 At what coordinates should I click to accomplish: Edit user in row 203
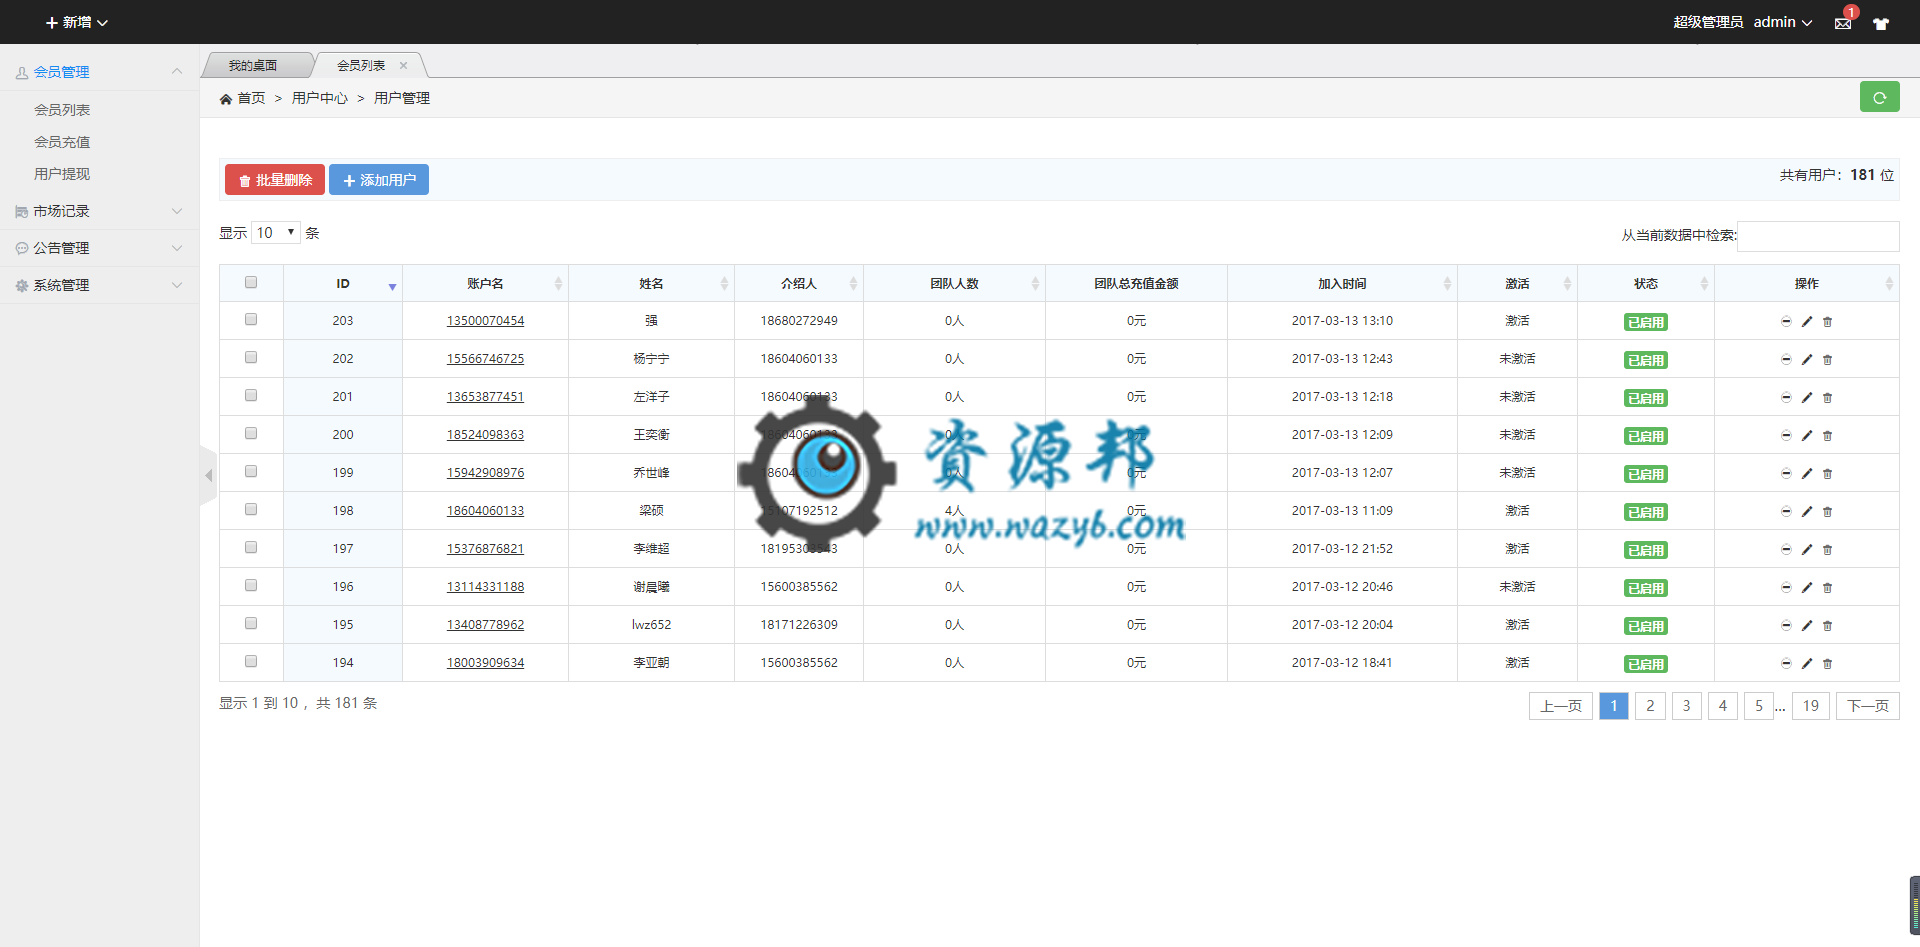[1807, 322]
